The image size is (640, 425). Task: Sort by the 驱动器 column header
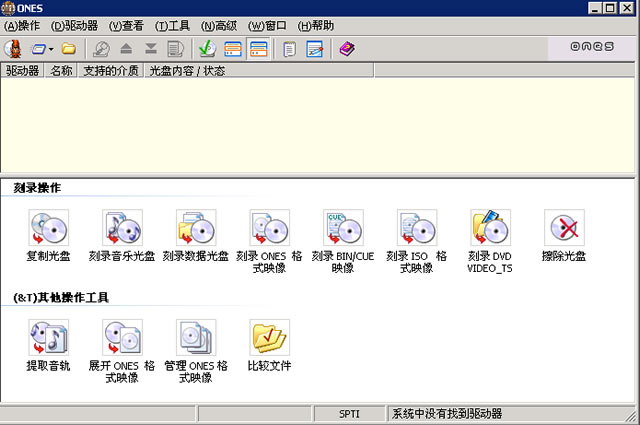coord(22,71)
